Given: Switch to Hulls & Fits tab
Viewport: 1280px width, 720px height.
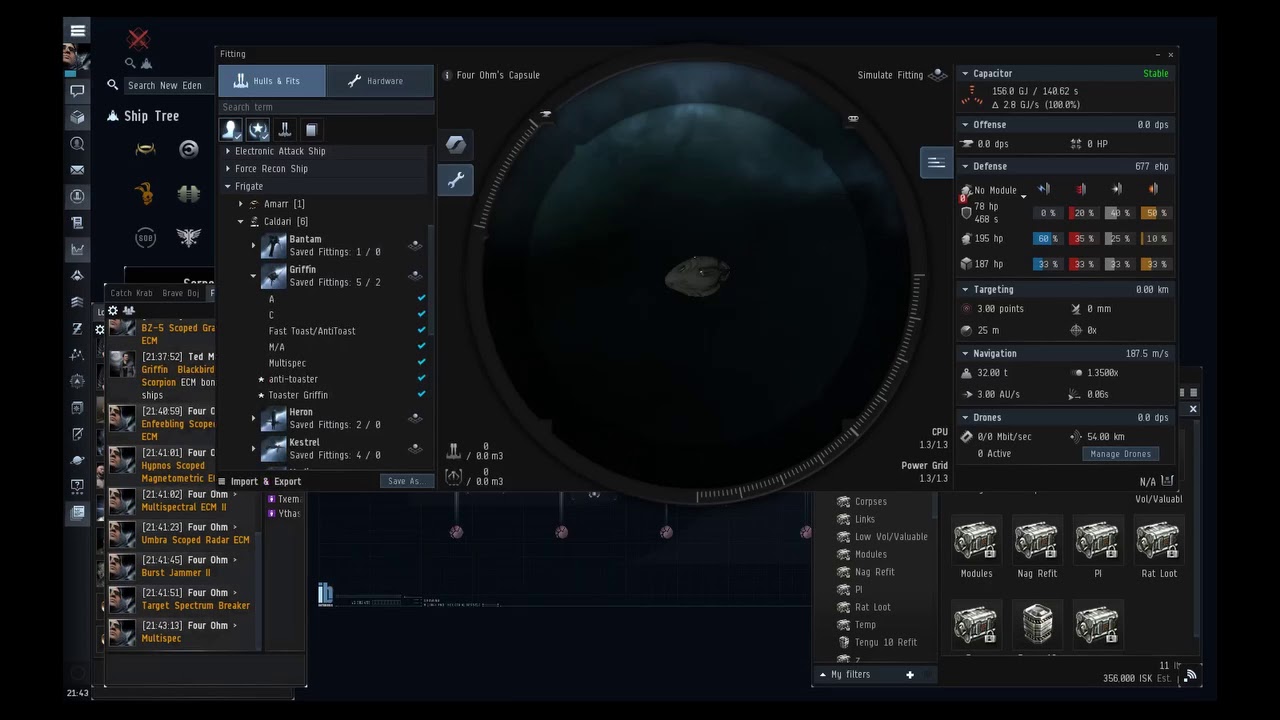Looking at the screenshot, I should point(272,81).
